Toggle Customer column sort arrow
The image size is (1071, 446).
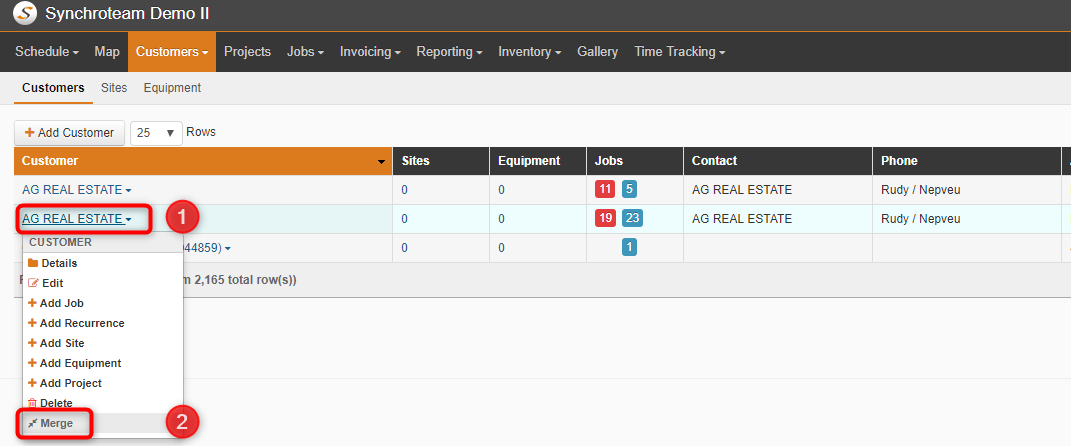(x=381, y=162)
